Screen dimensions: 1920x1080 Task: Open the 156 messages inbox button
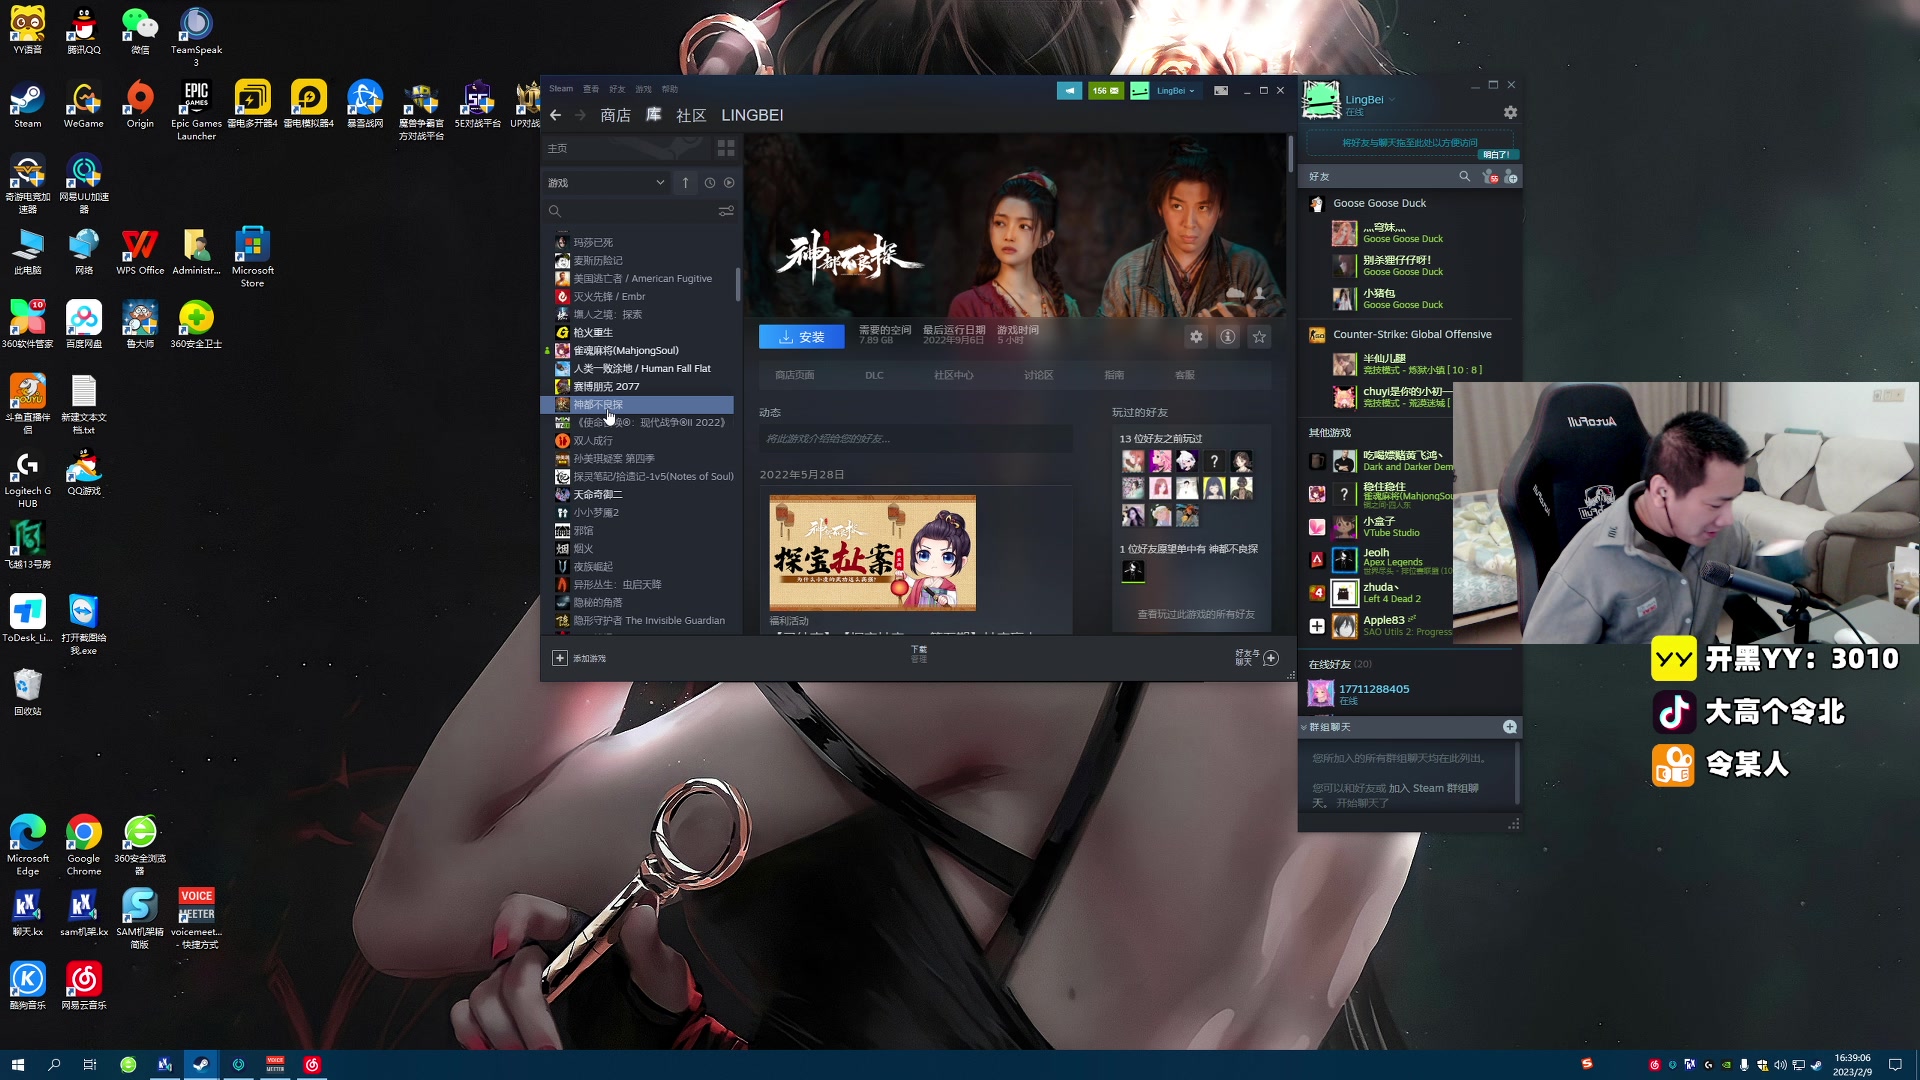(x=1106, y=90)
